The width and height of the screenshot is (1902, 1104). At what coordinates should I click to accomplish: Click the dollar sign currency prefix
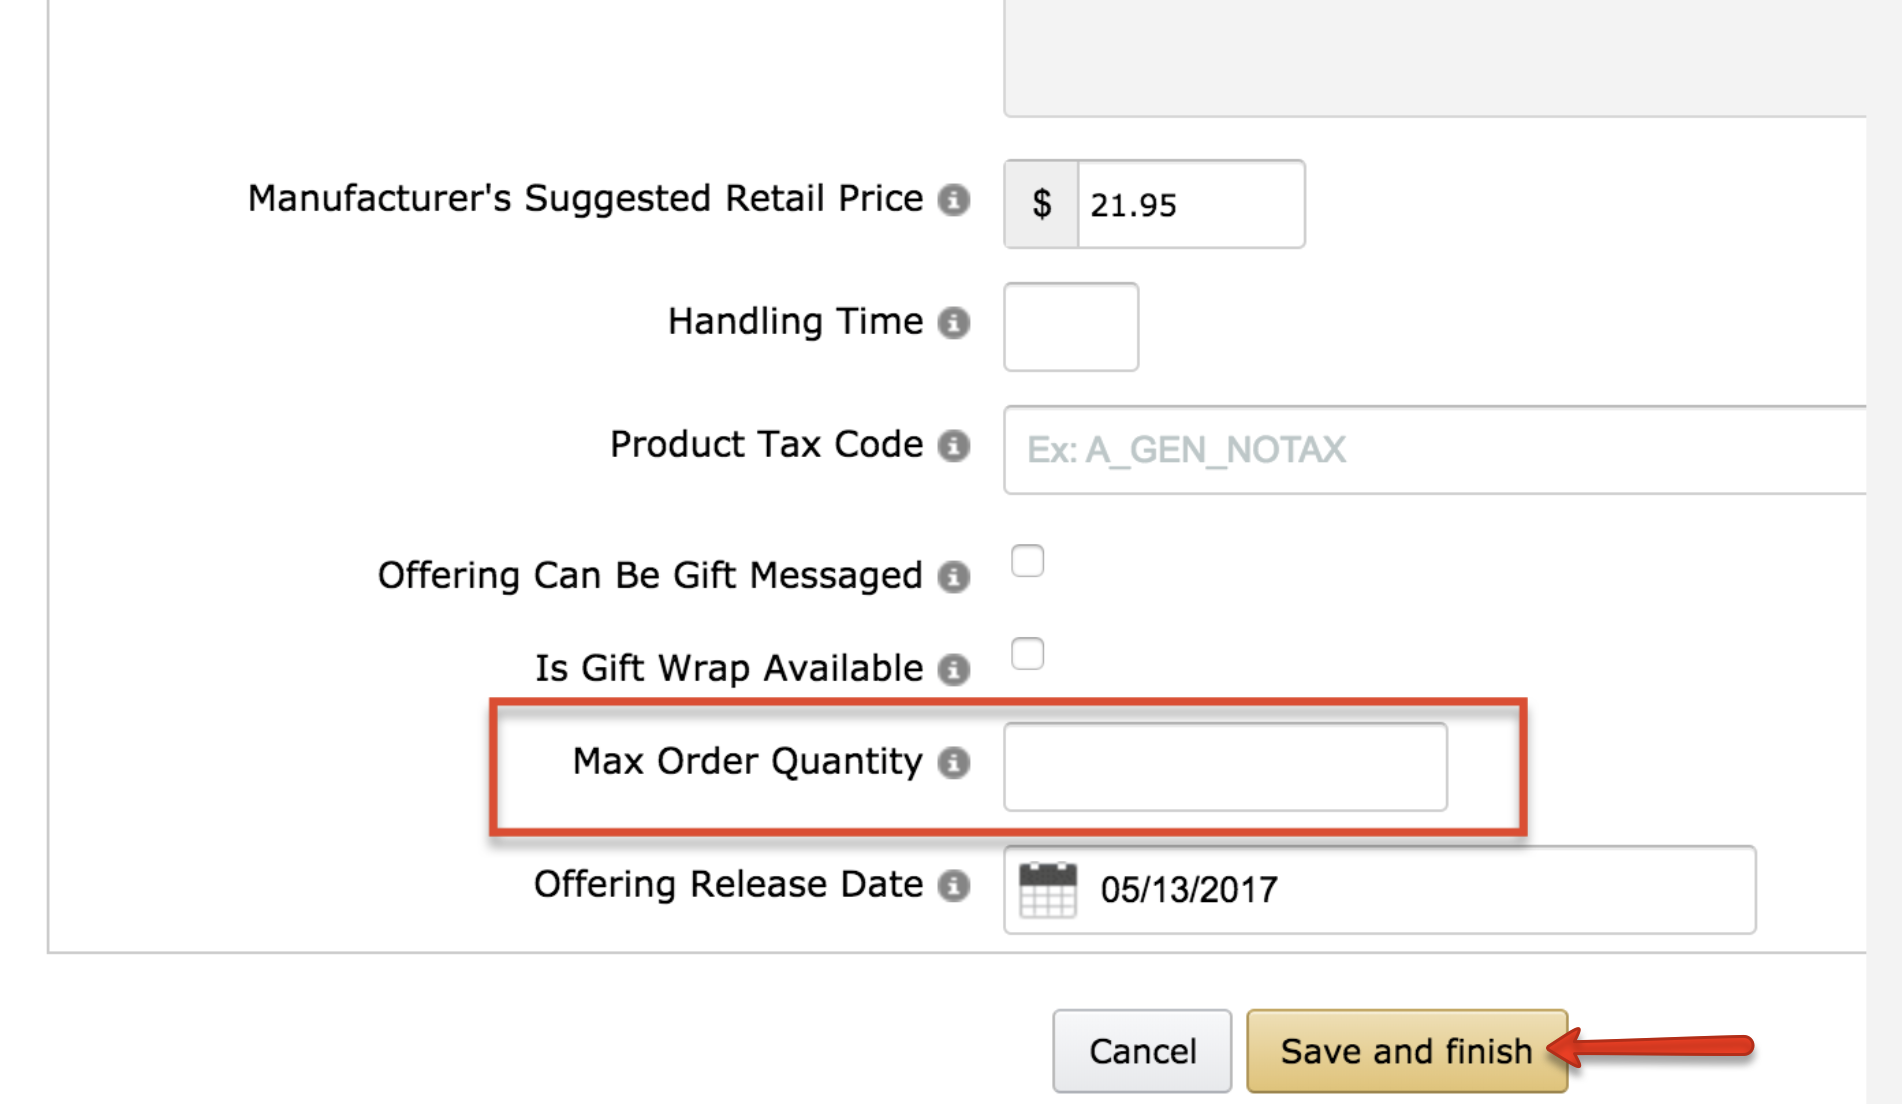[x=1042, y=205]
